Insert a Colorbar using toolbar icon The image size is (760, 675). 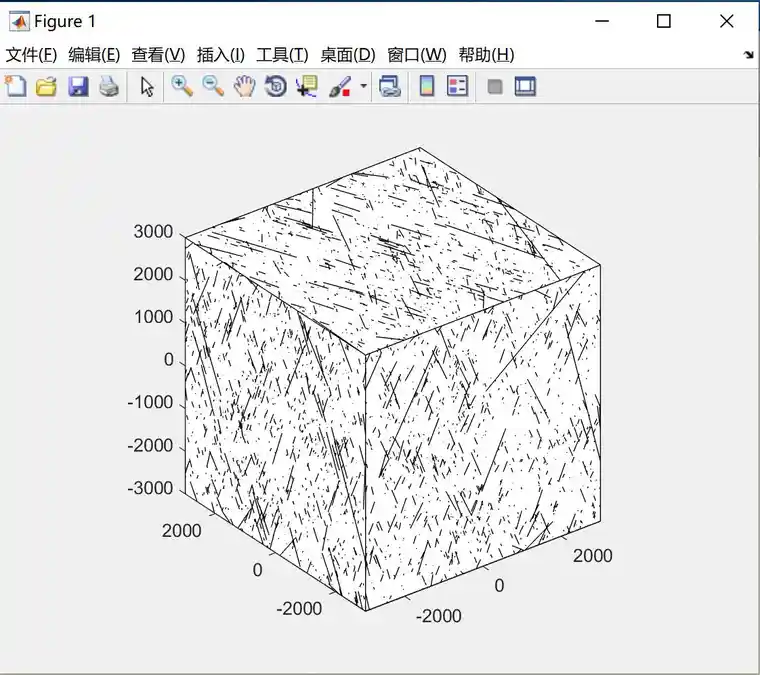(427, 87)
